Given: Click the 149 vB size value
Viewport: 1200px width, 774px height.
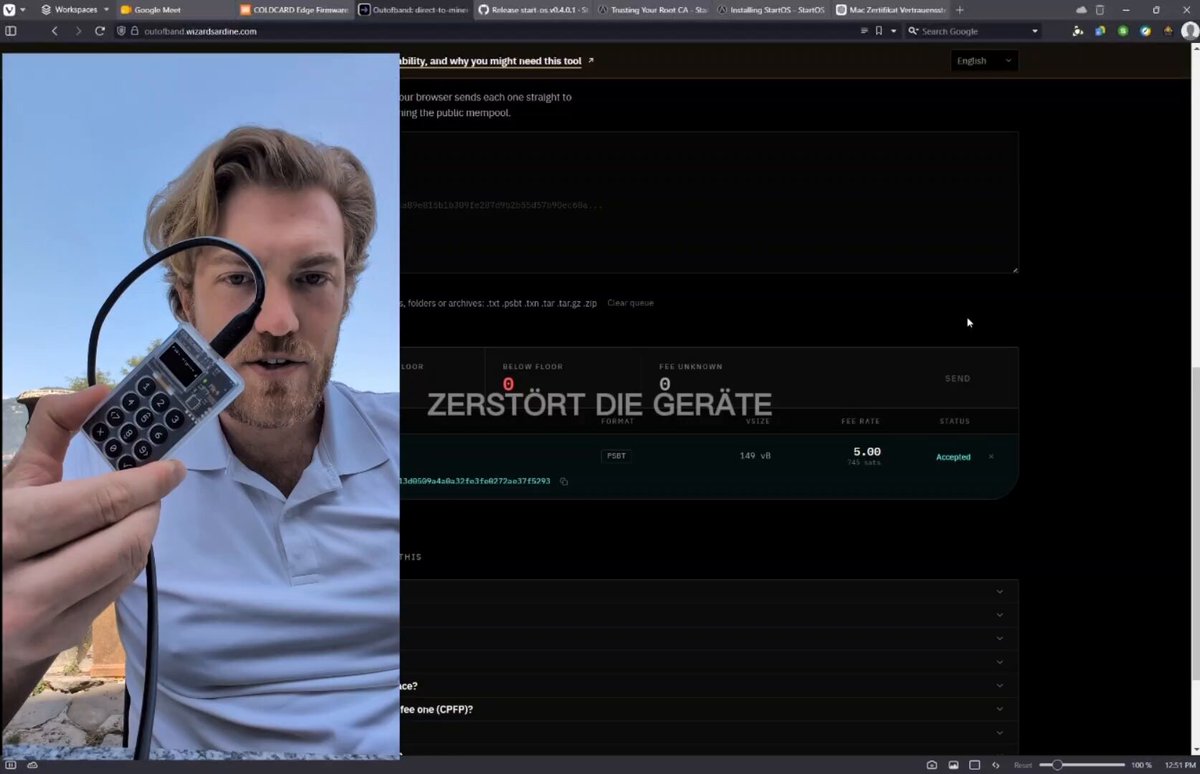Looking at the screenshot, I should (x=754, y=456).
